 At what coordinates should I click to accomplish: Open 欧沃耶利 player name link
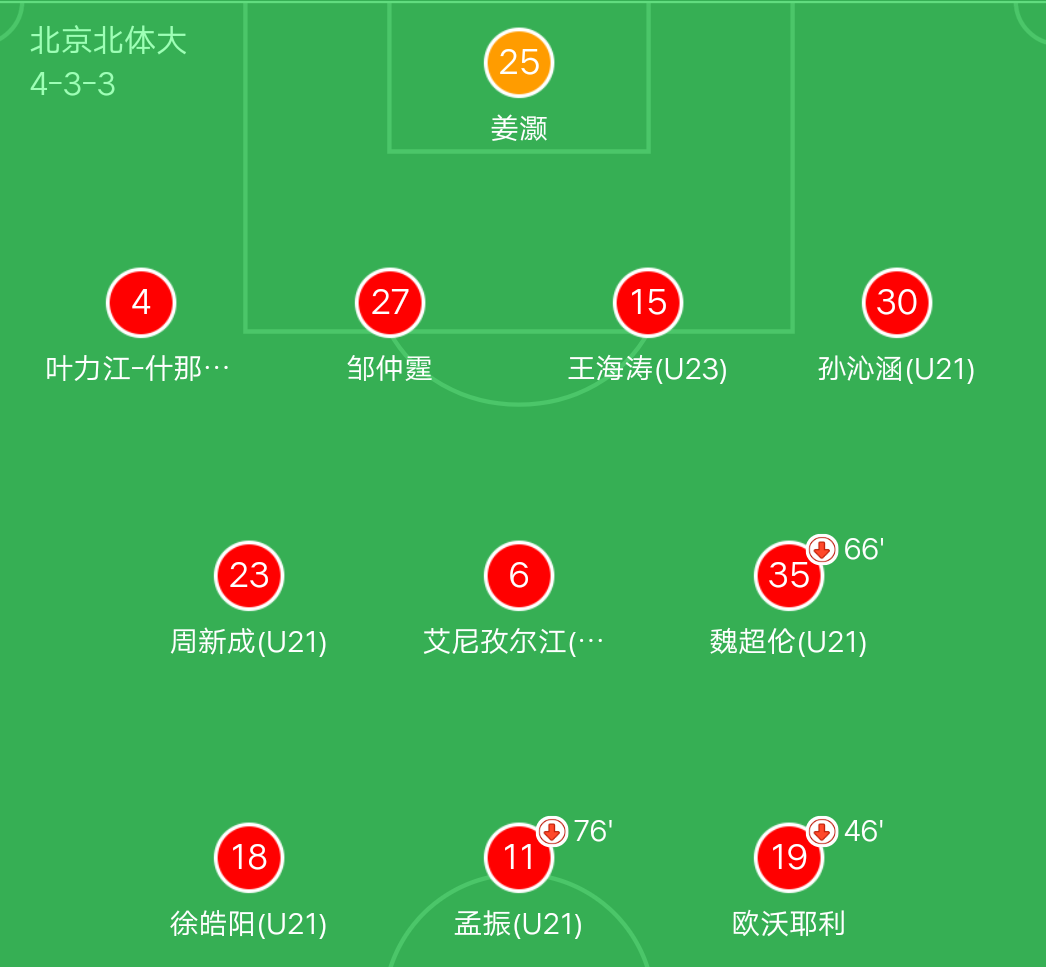pos(789,924)
